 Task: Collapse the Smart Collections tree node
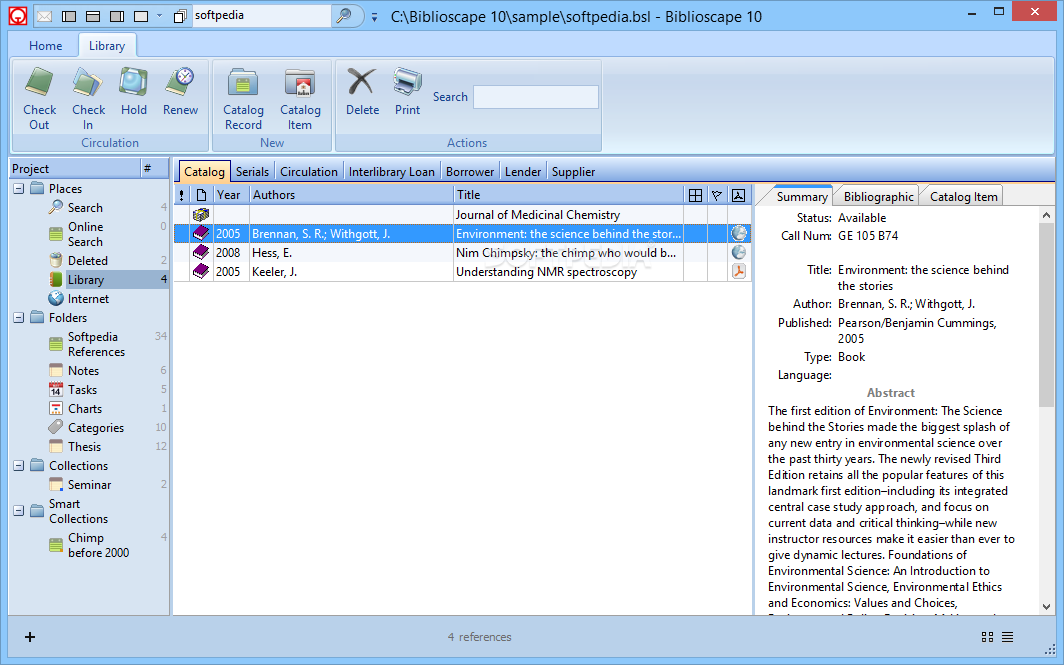[x=19, y=510]
